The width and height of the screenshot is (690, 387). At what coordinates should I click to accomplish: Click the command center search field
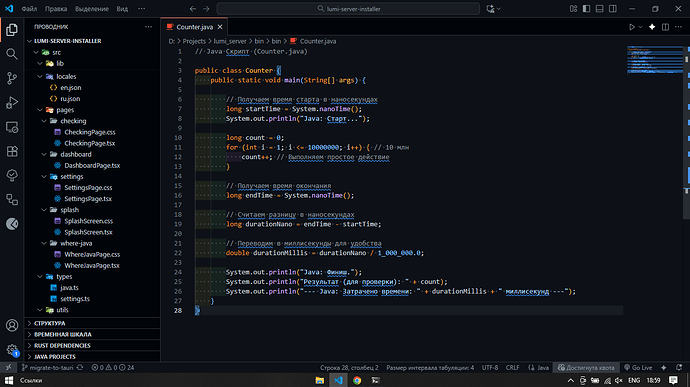[348, 8]
